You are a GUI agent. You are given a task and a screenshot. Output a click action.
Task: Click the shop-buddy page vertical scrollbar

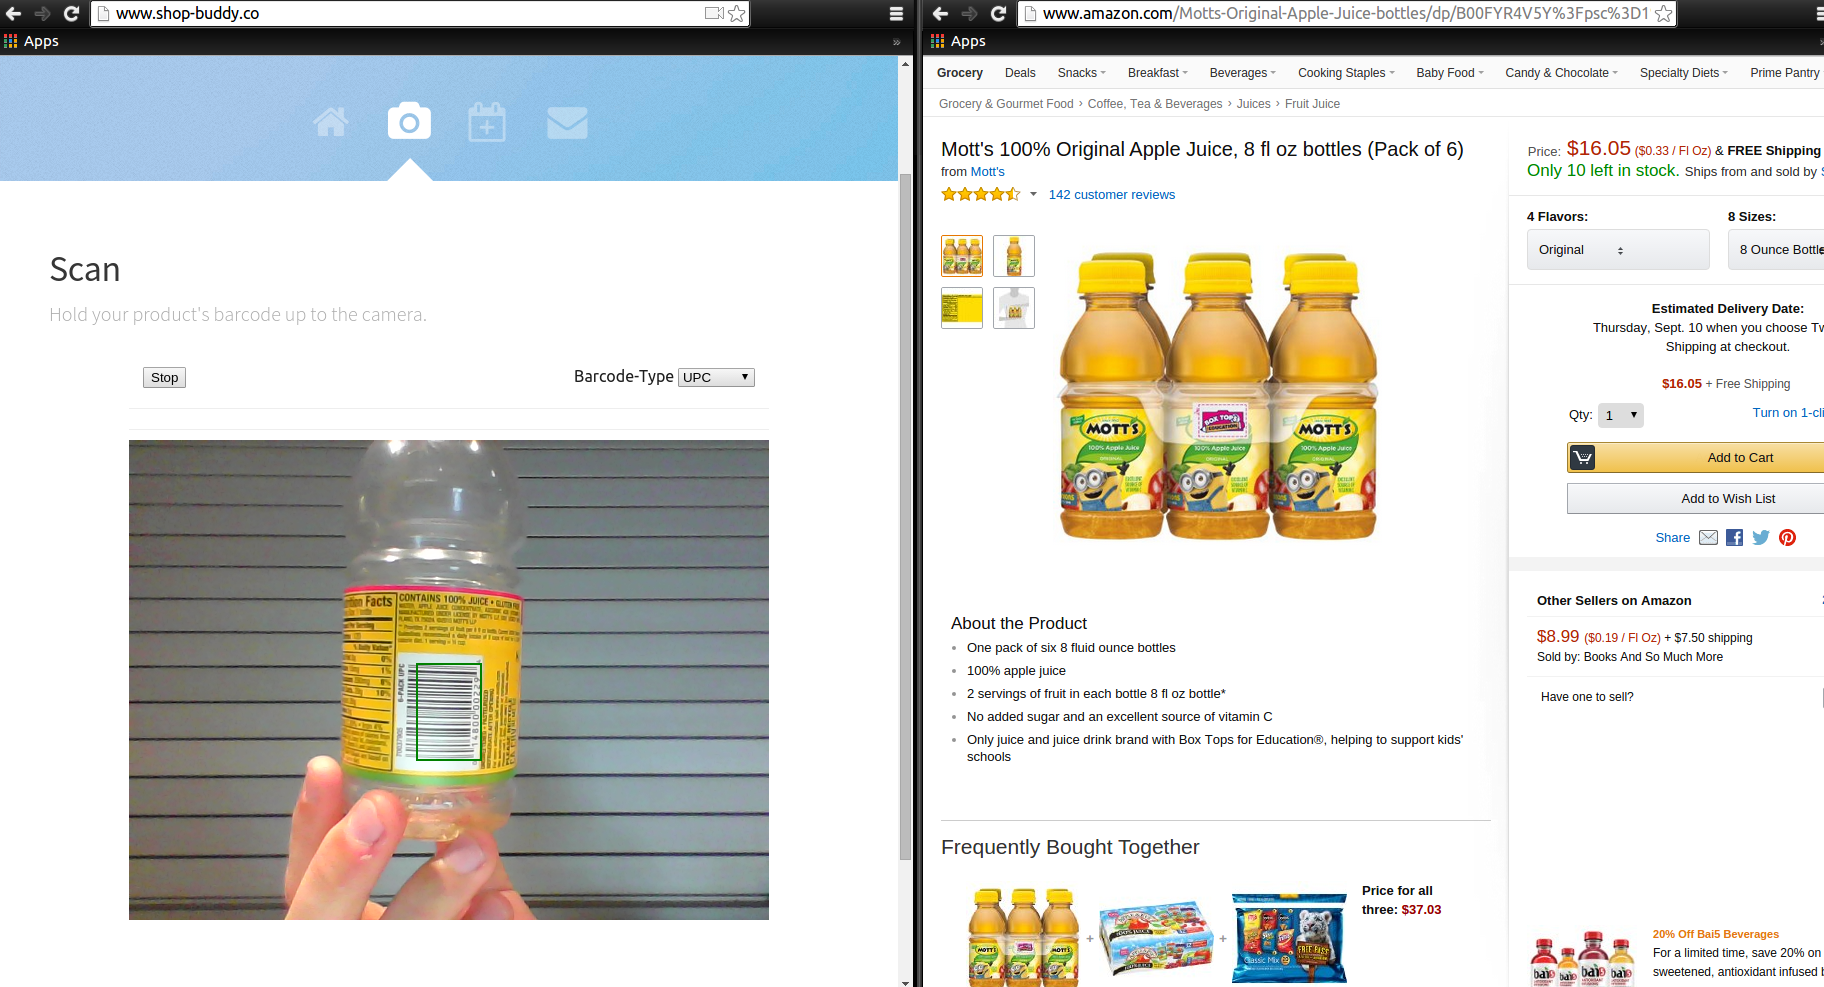905,515
